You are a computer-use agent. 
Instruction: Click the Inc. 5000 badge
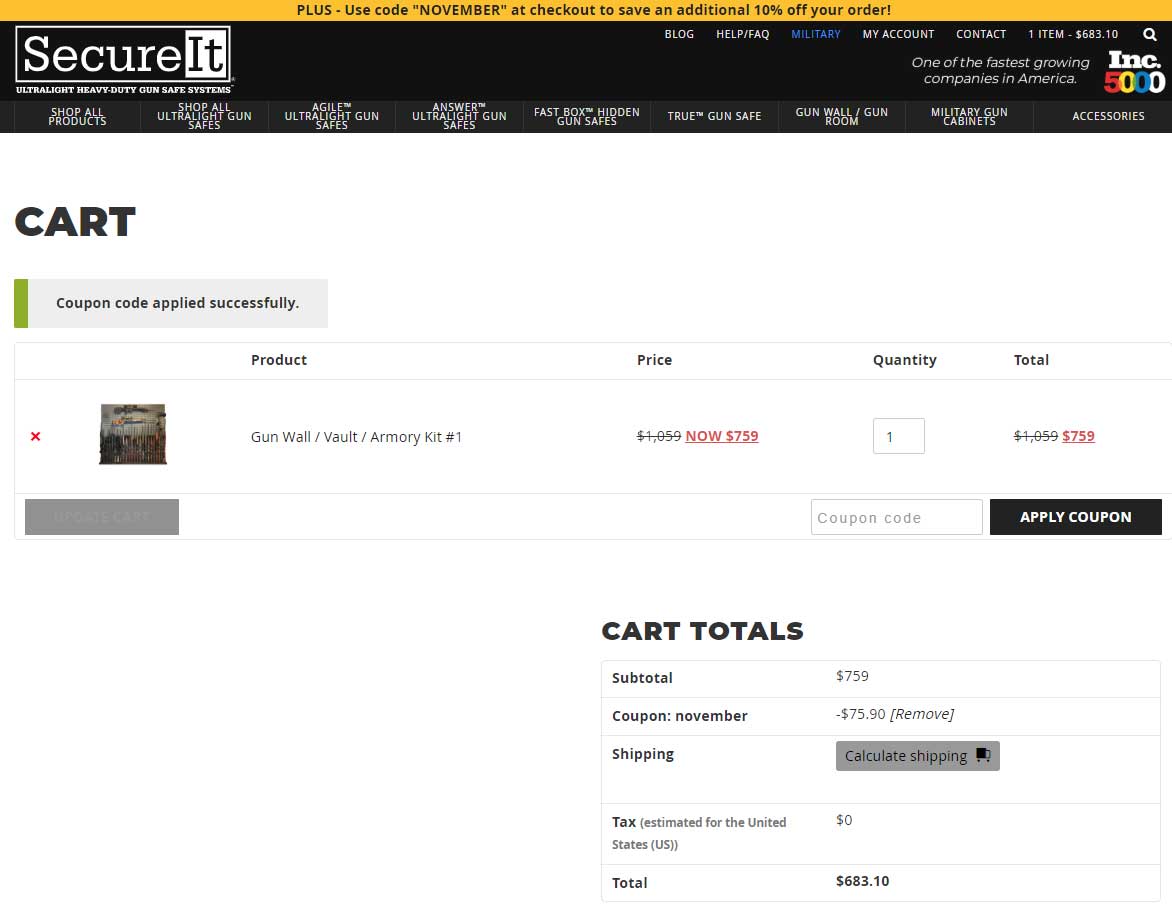[x=1134, y=72]
